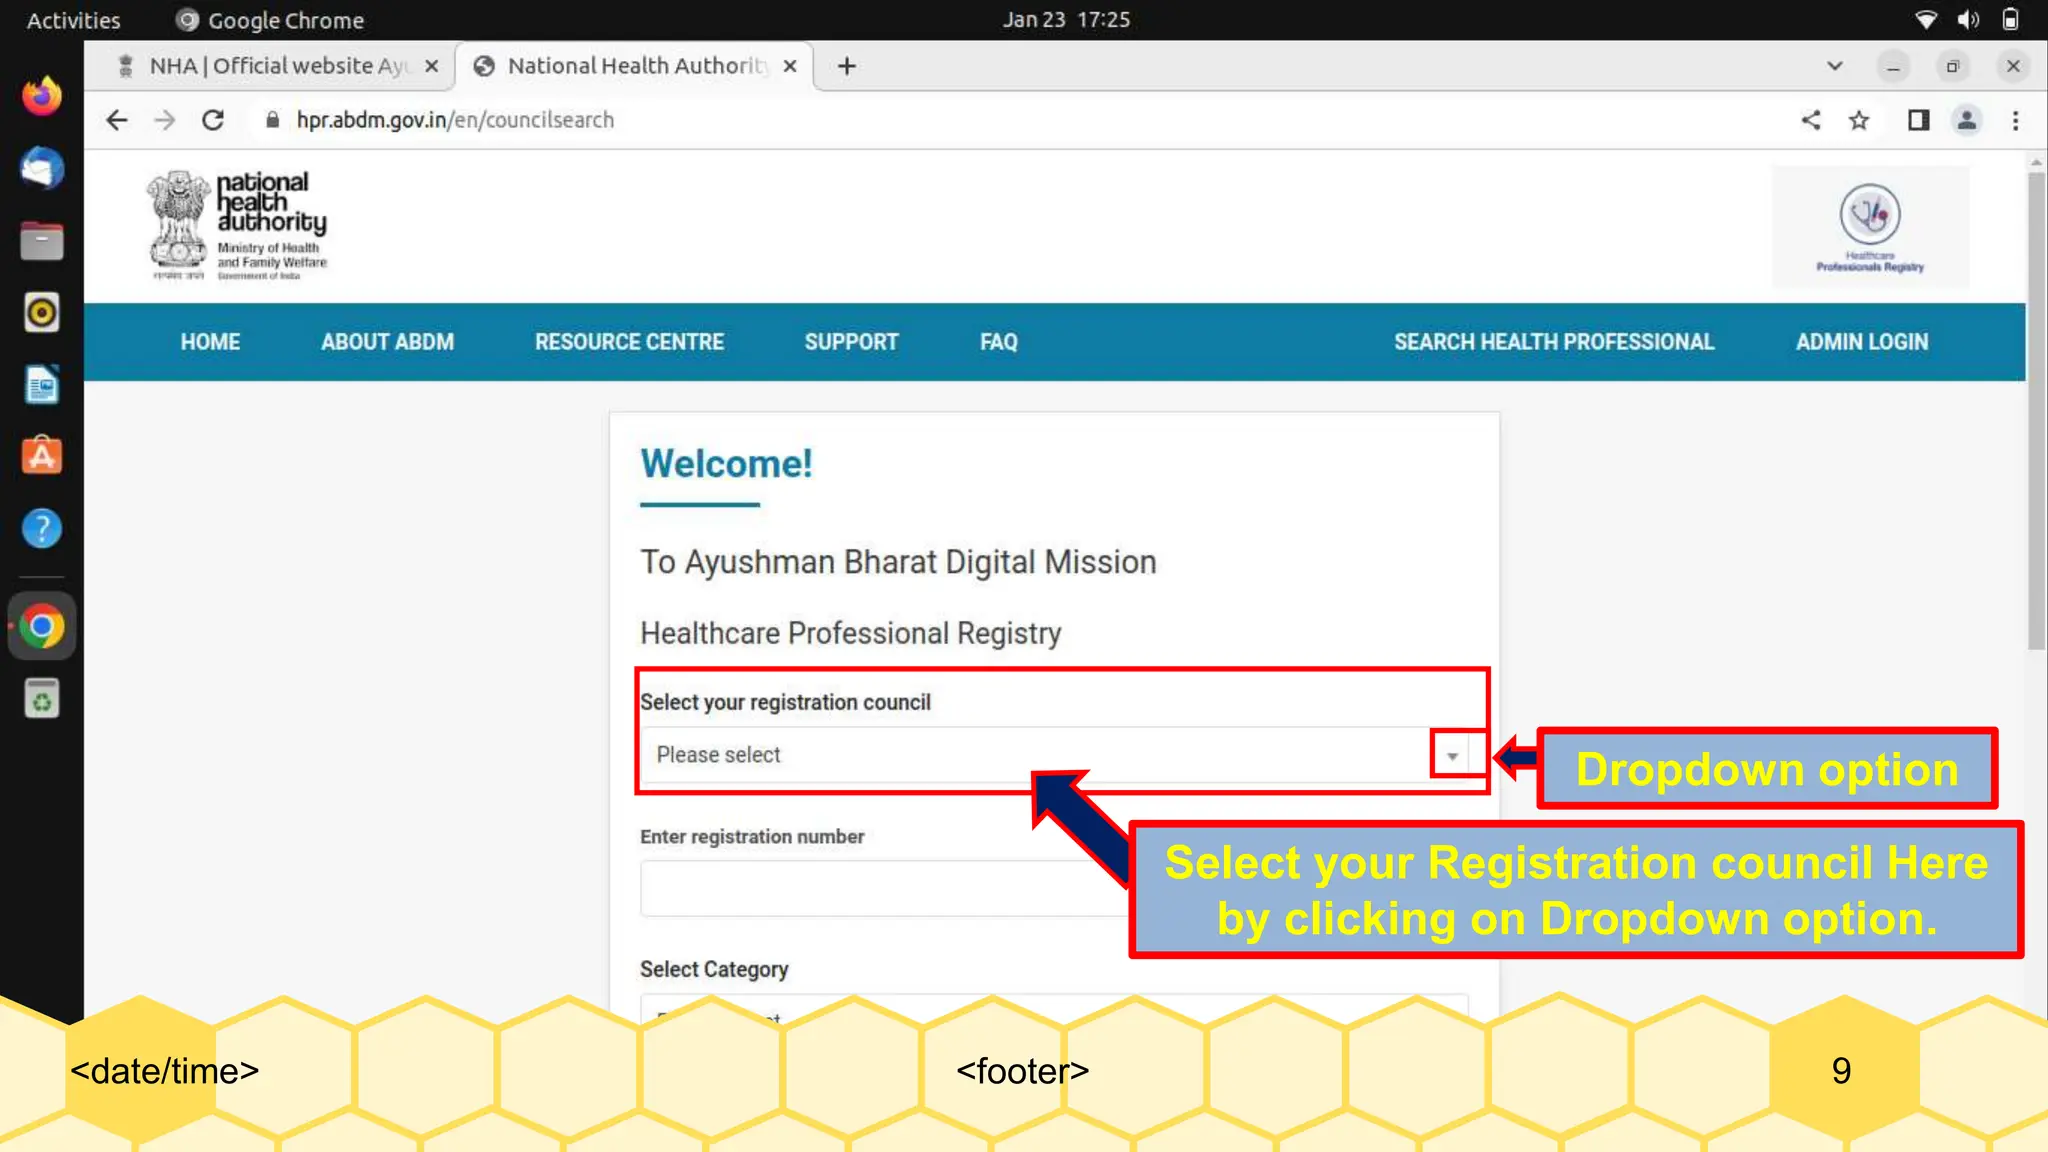
Task: Click the page vertical scrollbar
Action: pos(2036,410)
